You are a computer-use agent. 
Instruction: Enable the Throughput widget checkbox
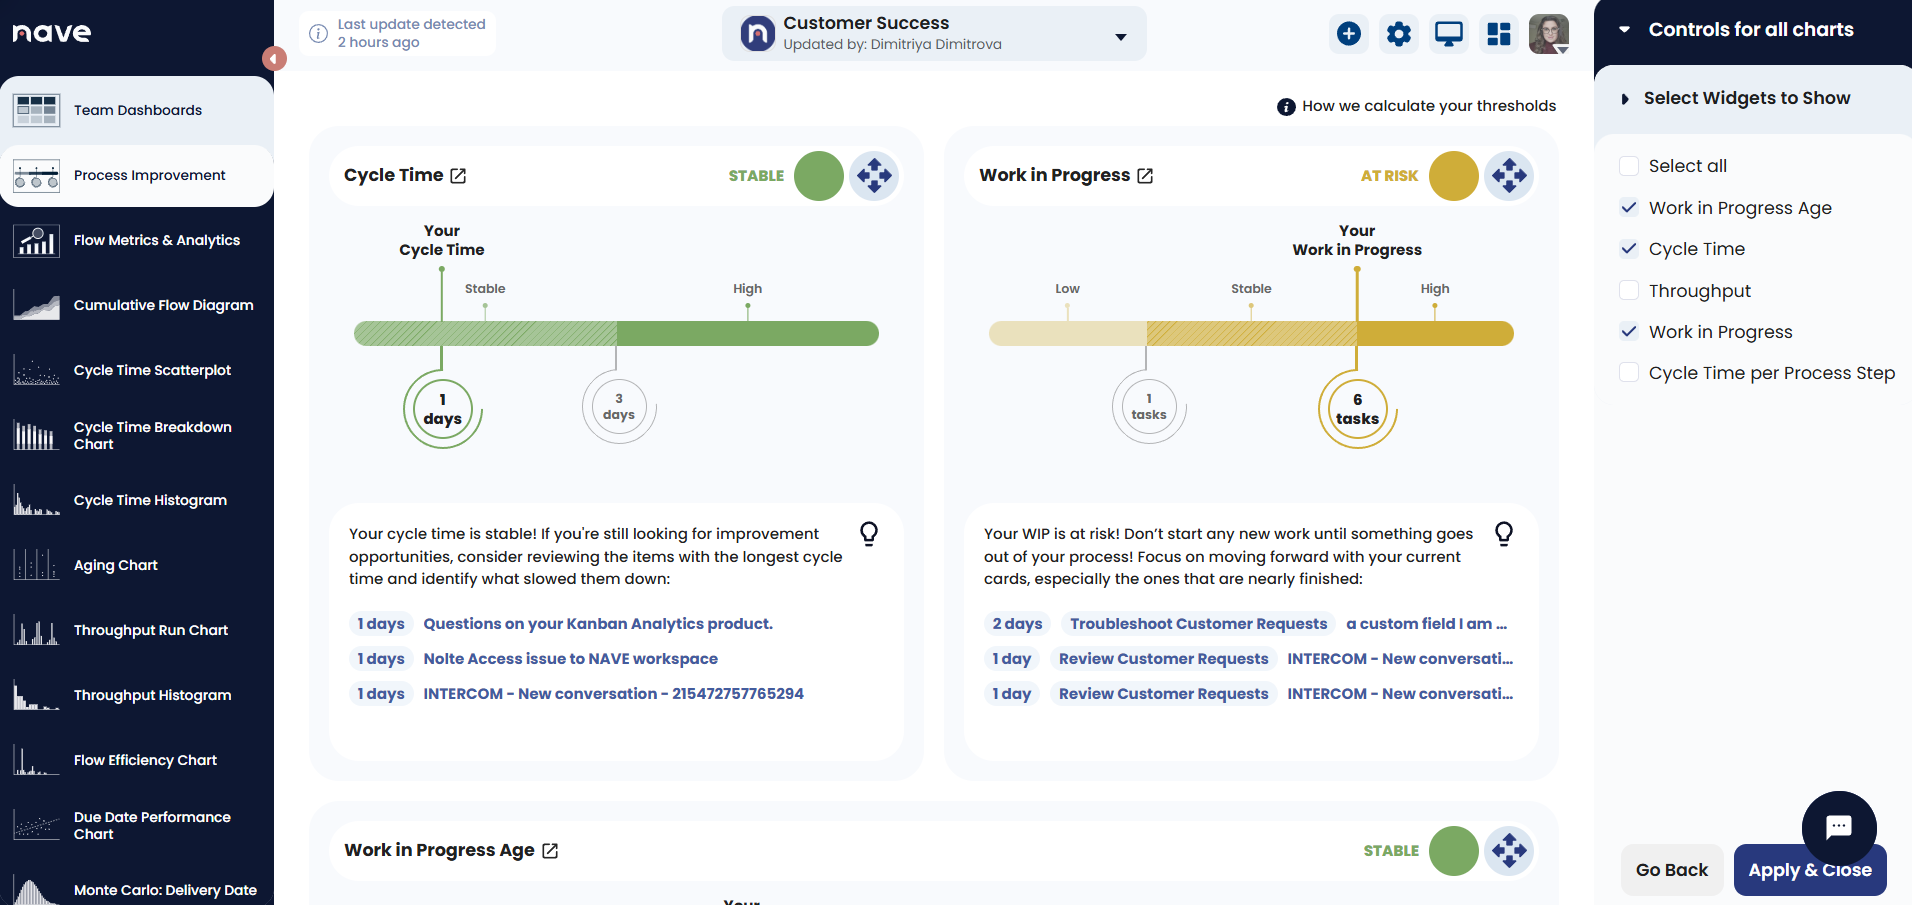1629,290
